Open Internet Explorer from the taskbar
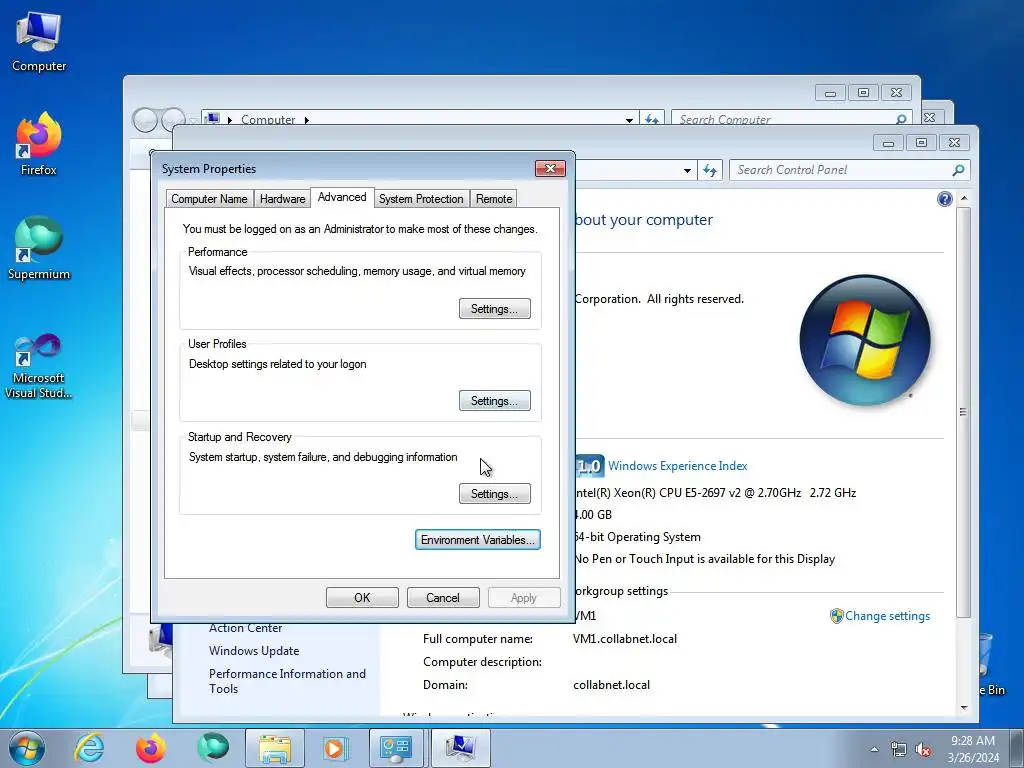 (89, 748)
